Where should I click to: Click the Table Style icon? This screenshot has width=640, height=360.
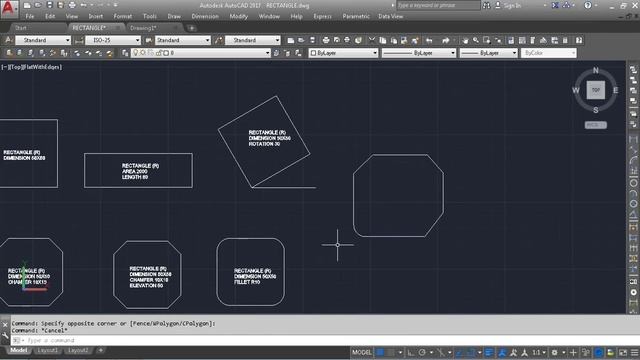pos(149,40)
